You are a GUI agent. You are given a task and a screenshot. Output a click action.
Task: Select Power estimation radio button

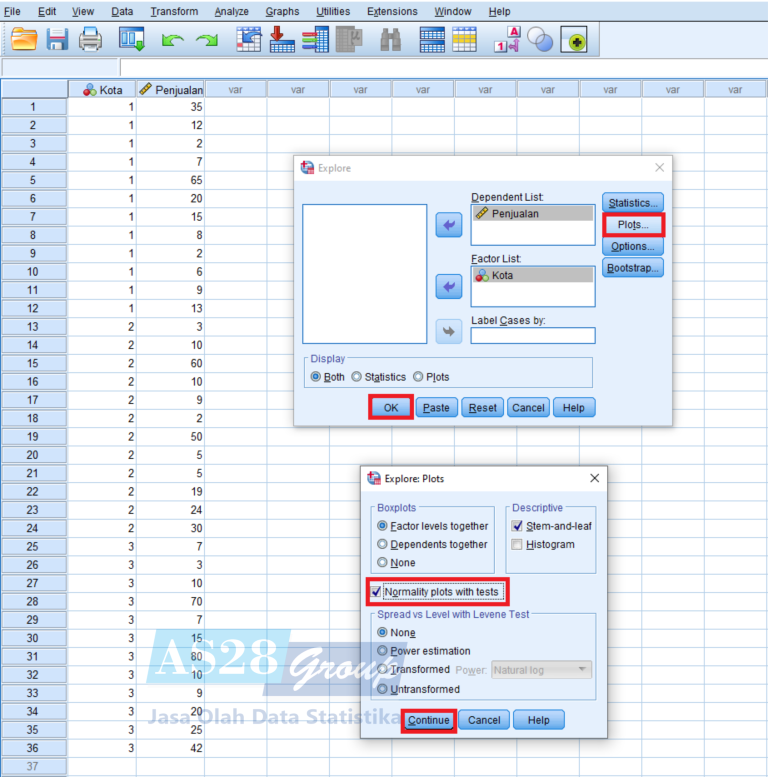tap(383, 651)
